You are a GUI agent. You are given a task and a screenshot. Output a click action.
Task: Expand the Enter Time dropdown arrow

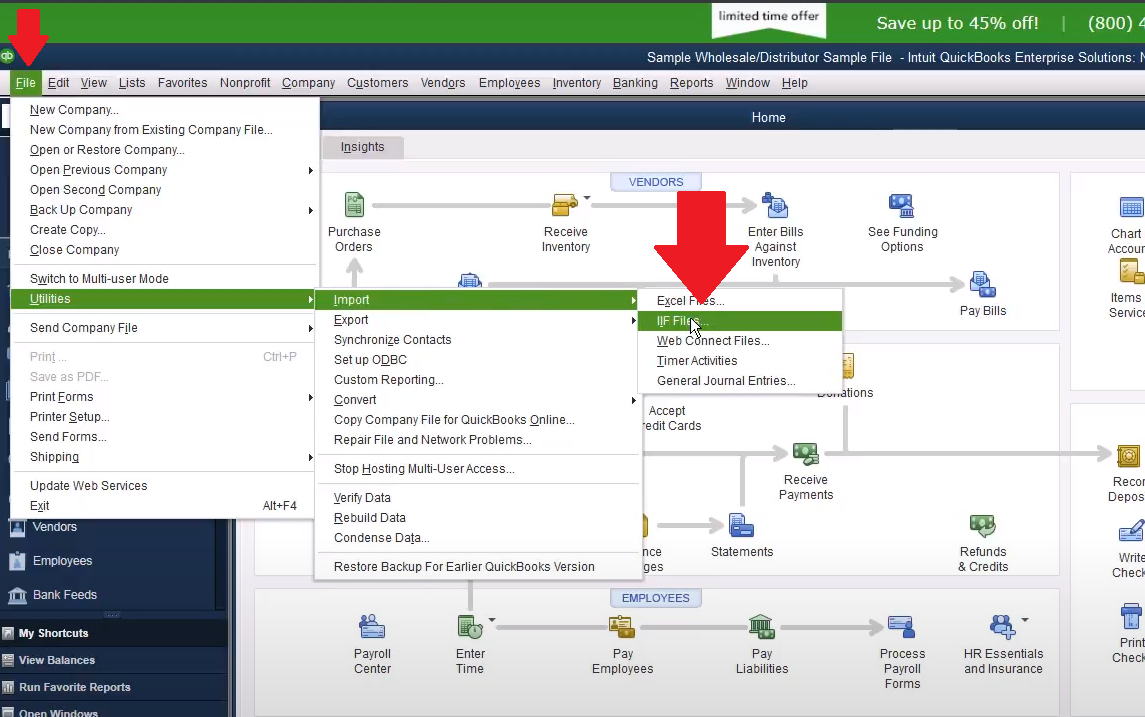click(492, 621)
